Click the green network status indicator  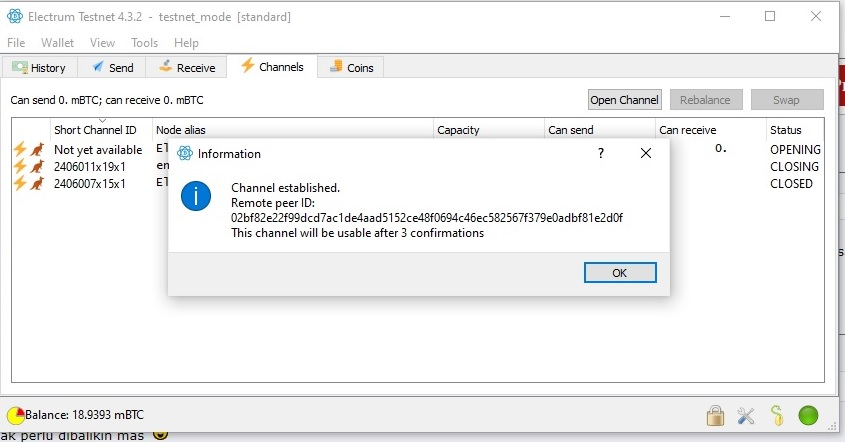click(808, 415)
